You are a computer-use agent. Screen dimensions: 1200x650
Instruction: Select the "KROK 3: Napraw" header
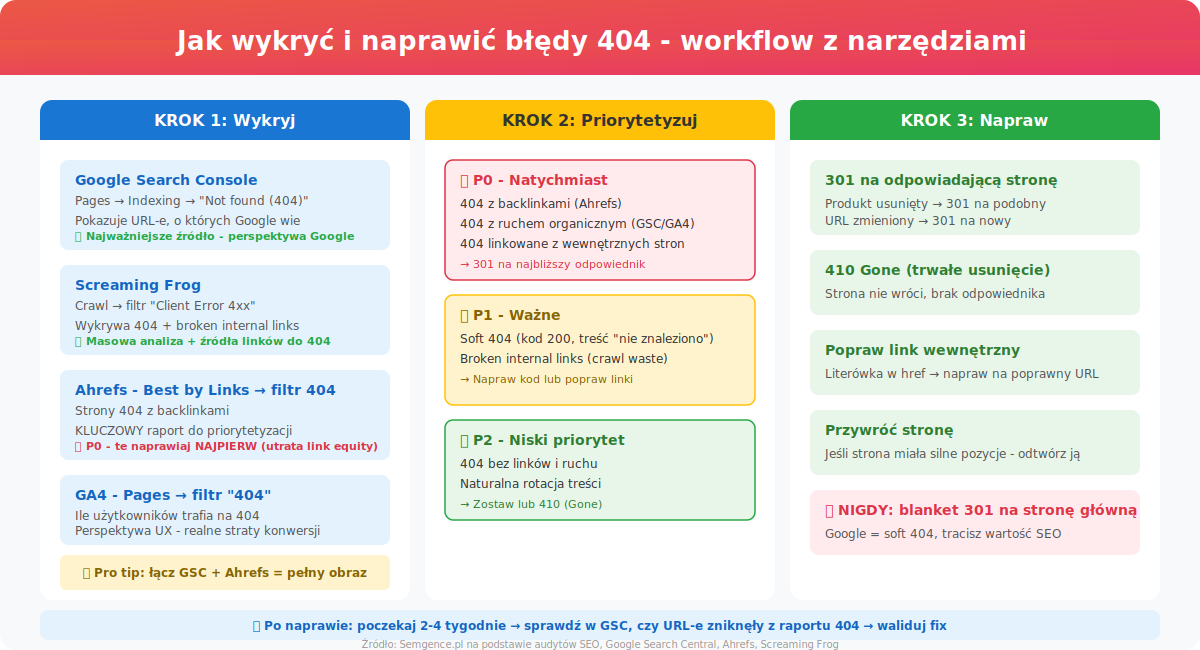click(x=975, y=120)
